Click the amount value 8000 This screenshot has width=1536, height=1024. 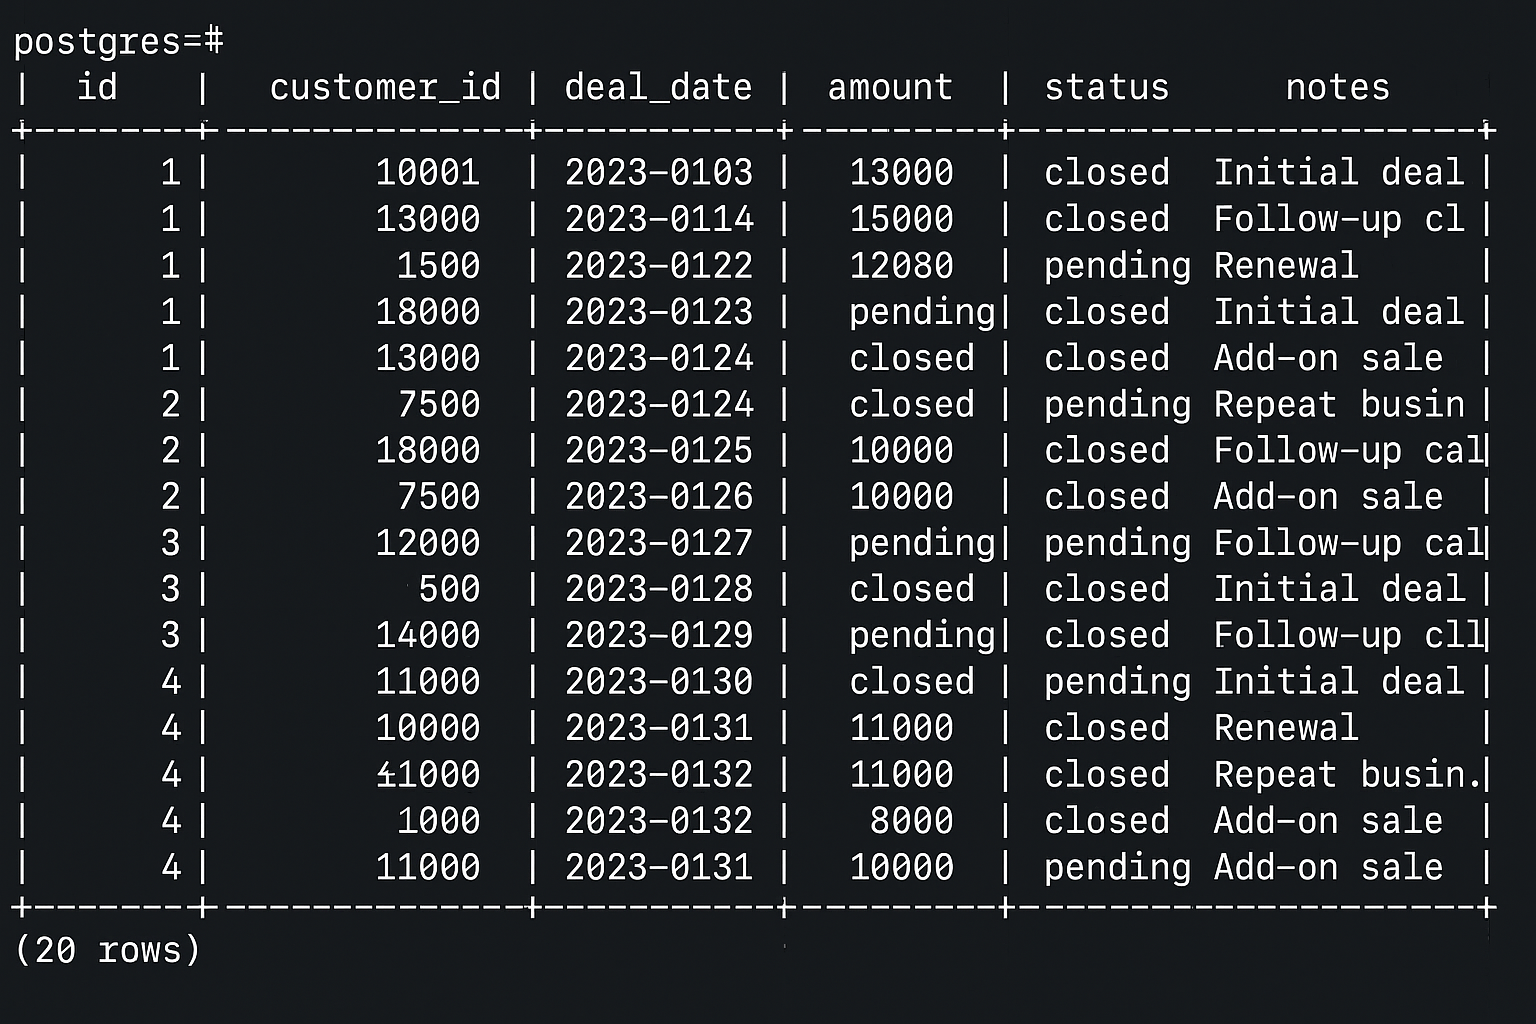pos(911,821)
